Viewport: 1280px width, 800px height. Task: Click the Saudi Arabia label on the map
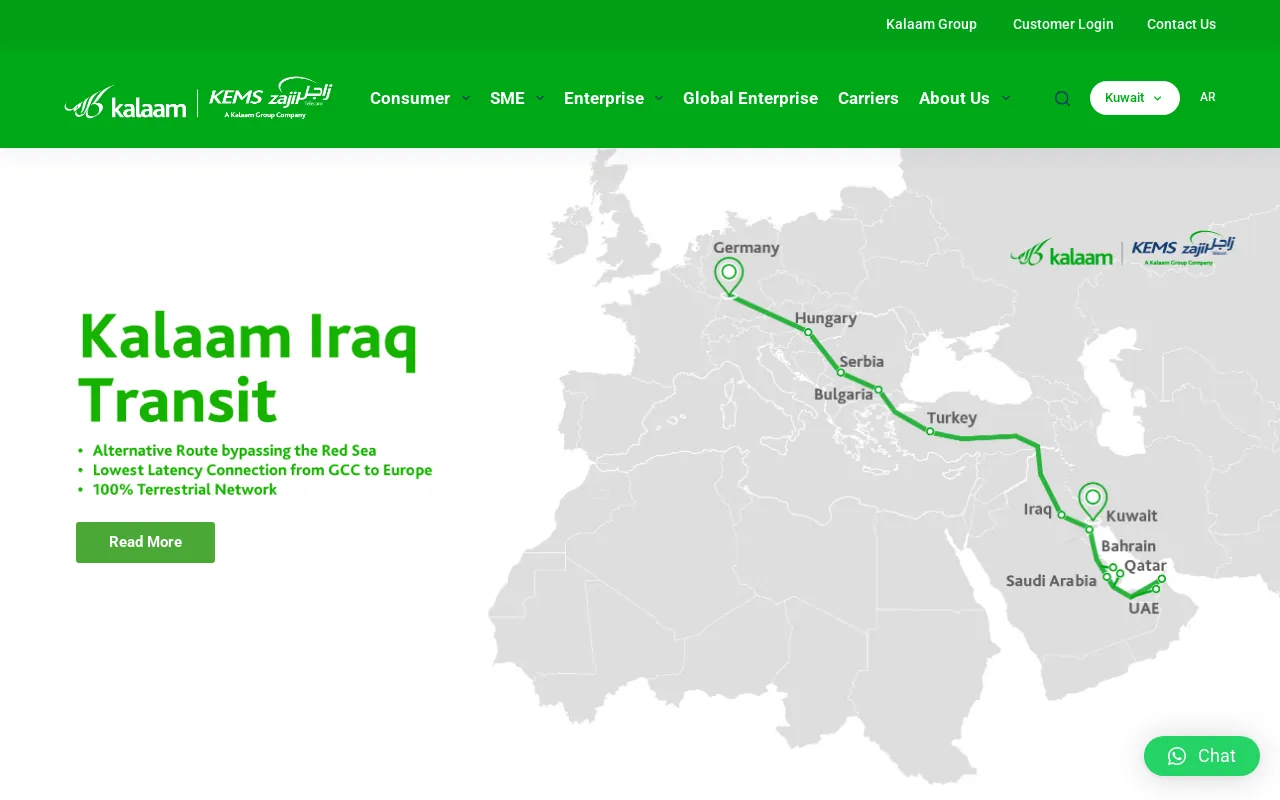[x=1051, y=580]
